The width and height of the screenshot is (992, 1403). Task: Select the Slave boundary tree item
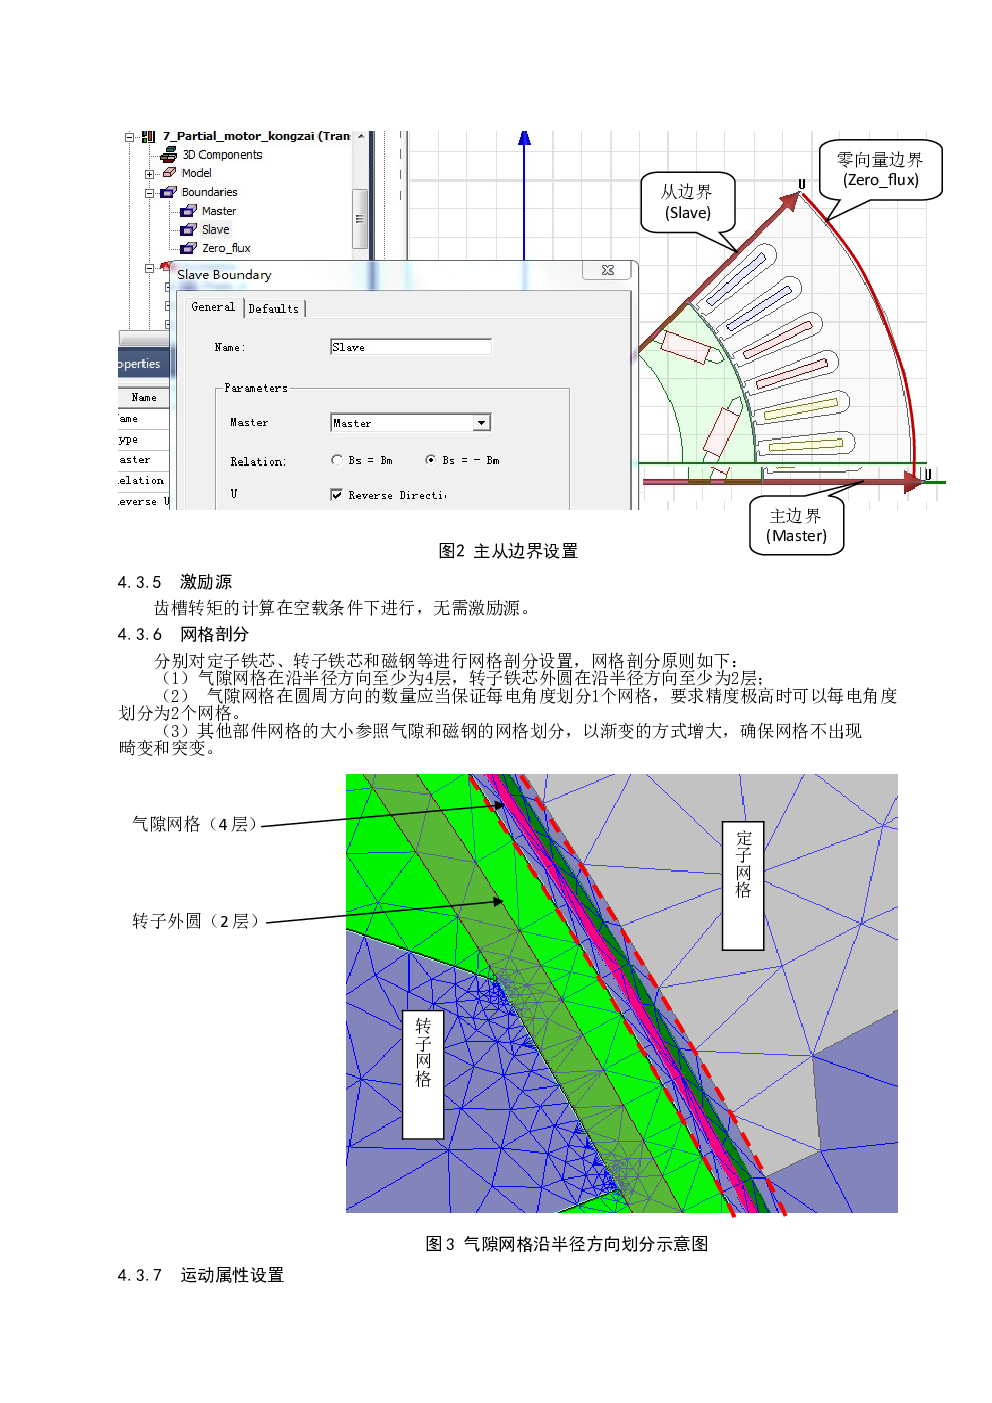215,230
